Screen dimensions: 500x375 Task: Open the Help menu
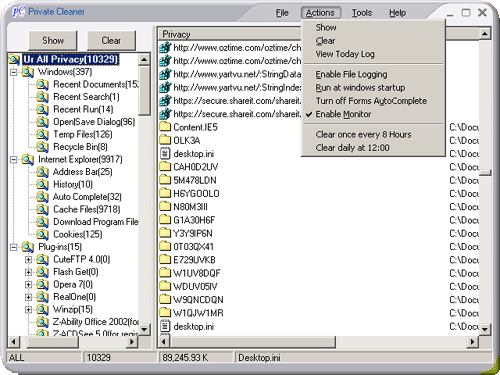coord(397,13)
